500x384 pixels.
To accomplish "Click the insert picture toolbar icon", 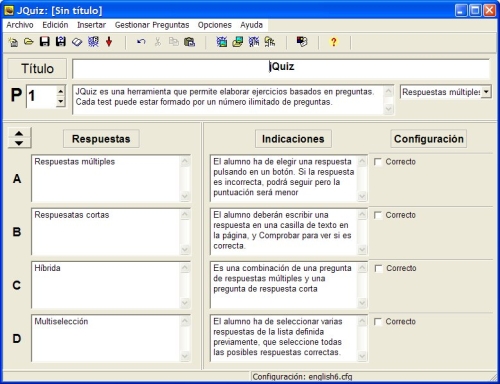I will coord(222,42).
